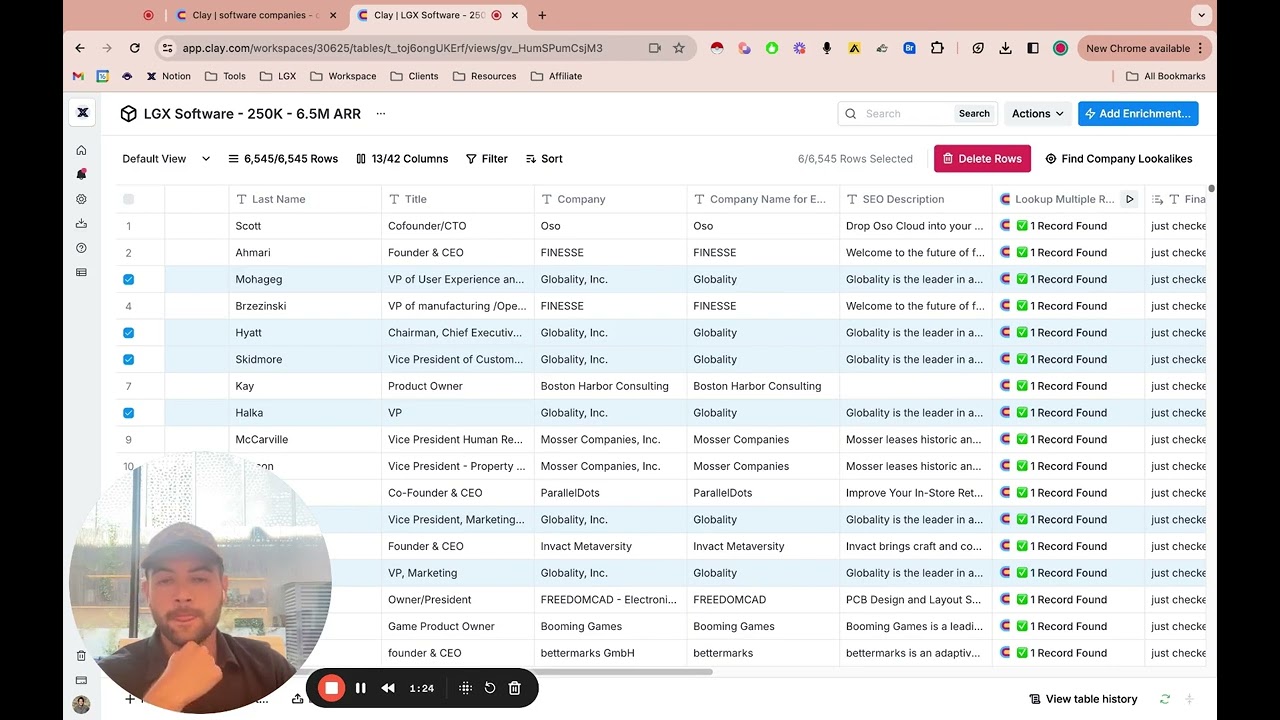Open the 6,545/6,545 Rows selector
This screenshot has height=720, width=1280.
tap(283, 158)
